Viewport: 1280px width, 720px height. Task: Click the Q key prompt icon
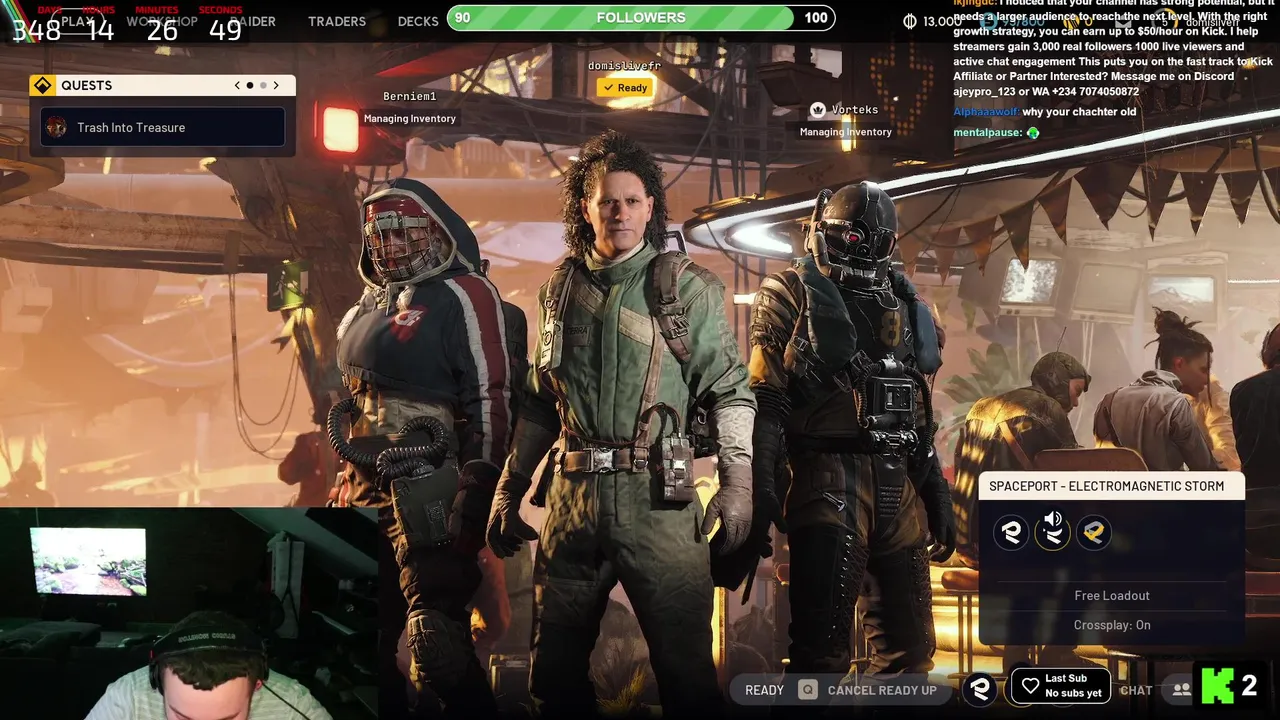pos(807,689)
